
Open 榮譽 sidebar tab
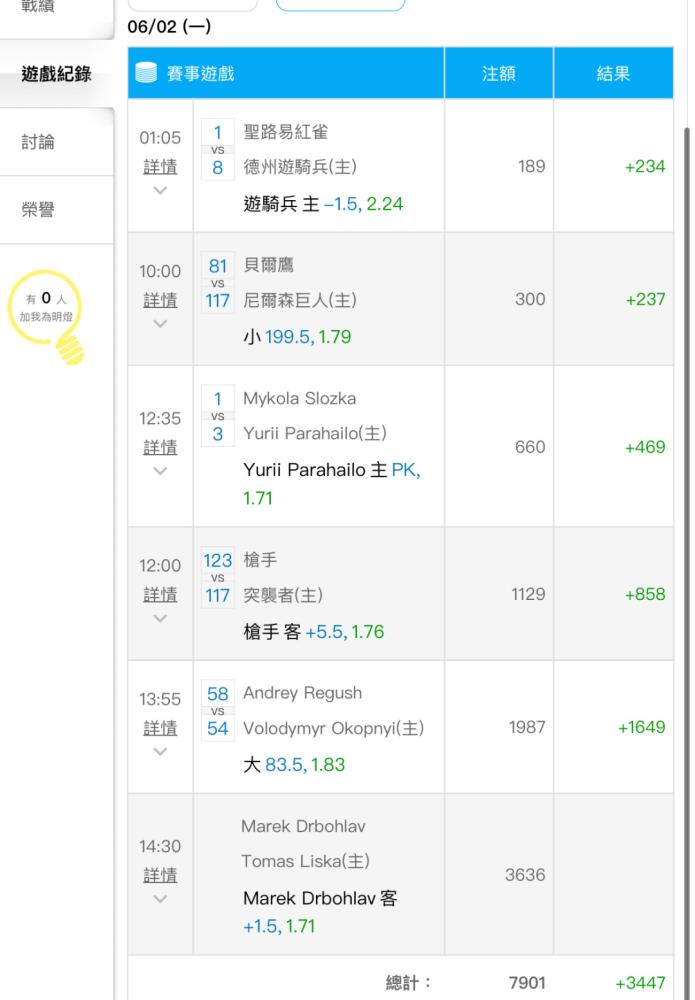pyautogui.click(x=56, y=209)
